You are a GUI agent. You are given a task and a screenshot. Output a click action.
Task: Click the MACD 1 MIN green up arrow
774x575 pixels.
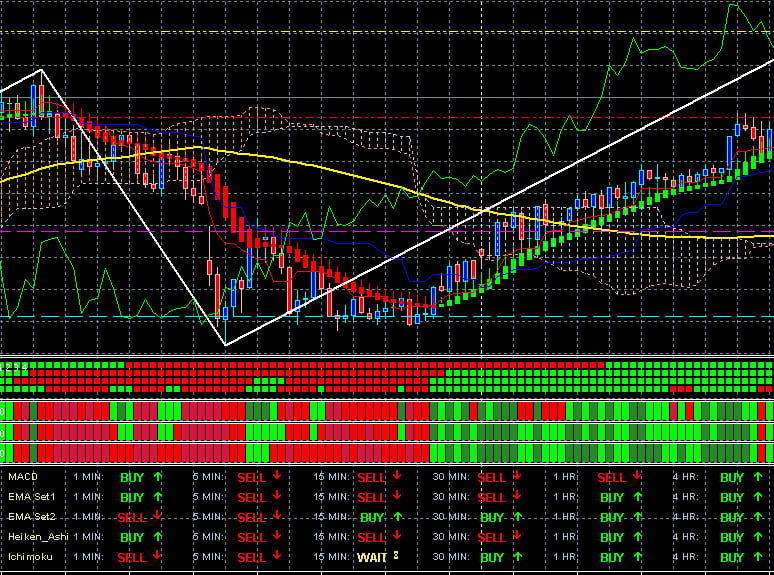157,478
